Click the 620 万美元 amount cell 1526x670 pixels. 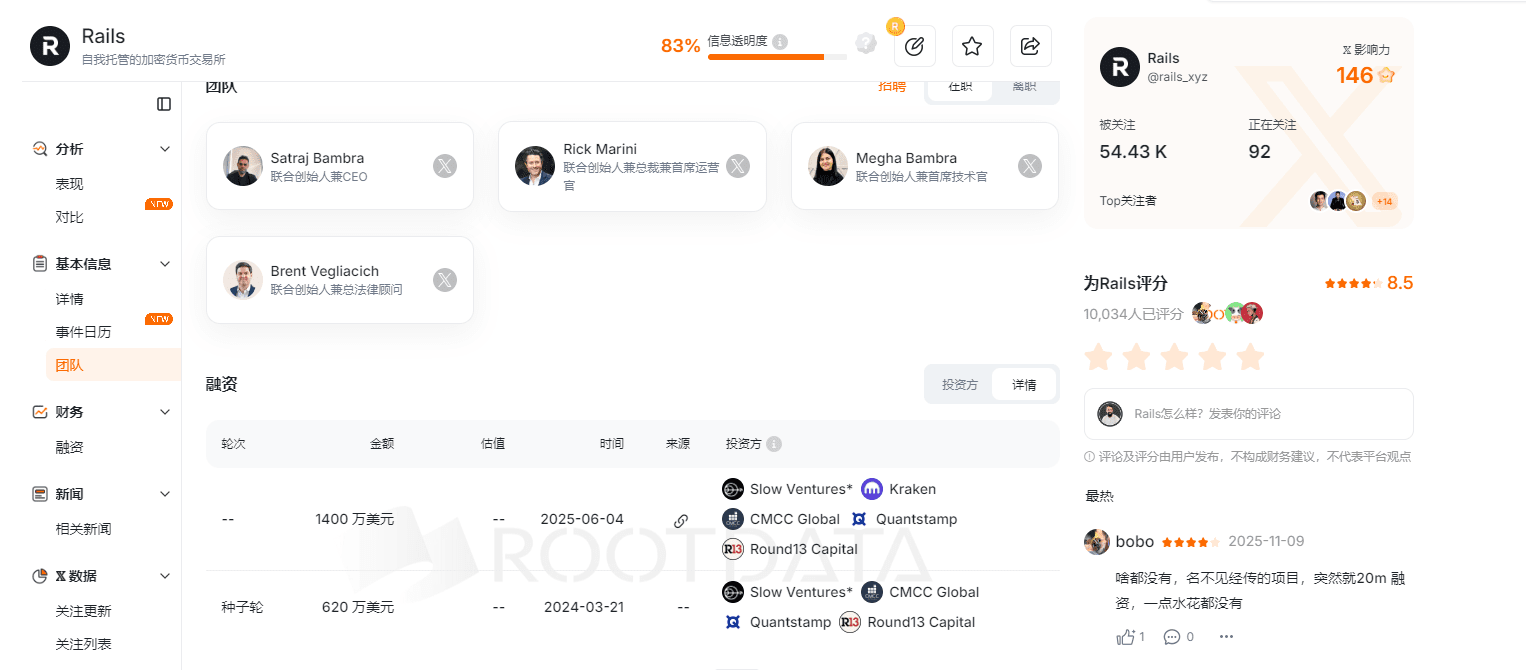(358, 607)
